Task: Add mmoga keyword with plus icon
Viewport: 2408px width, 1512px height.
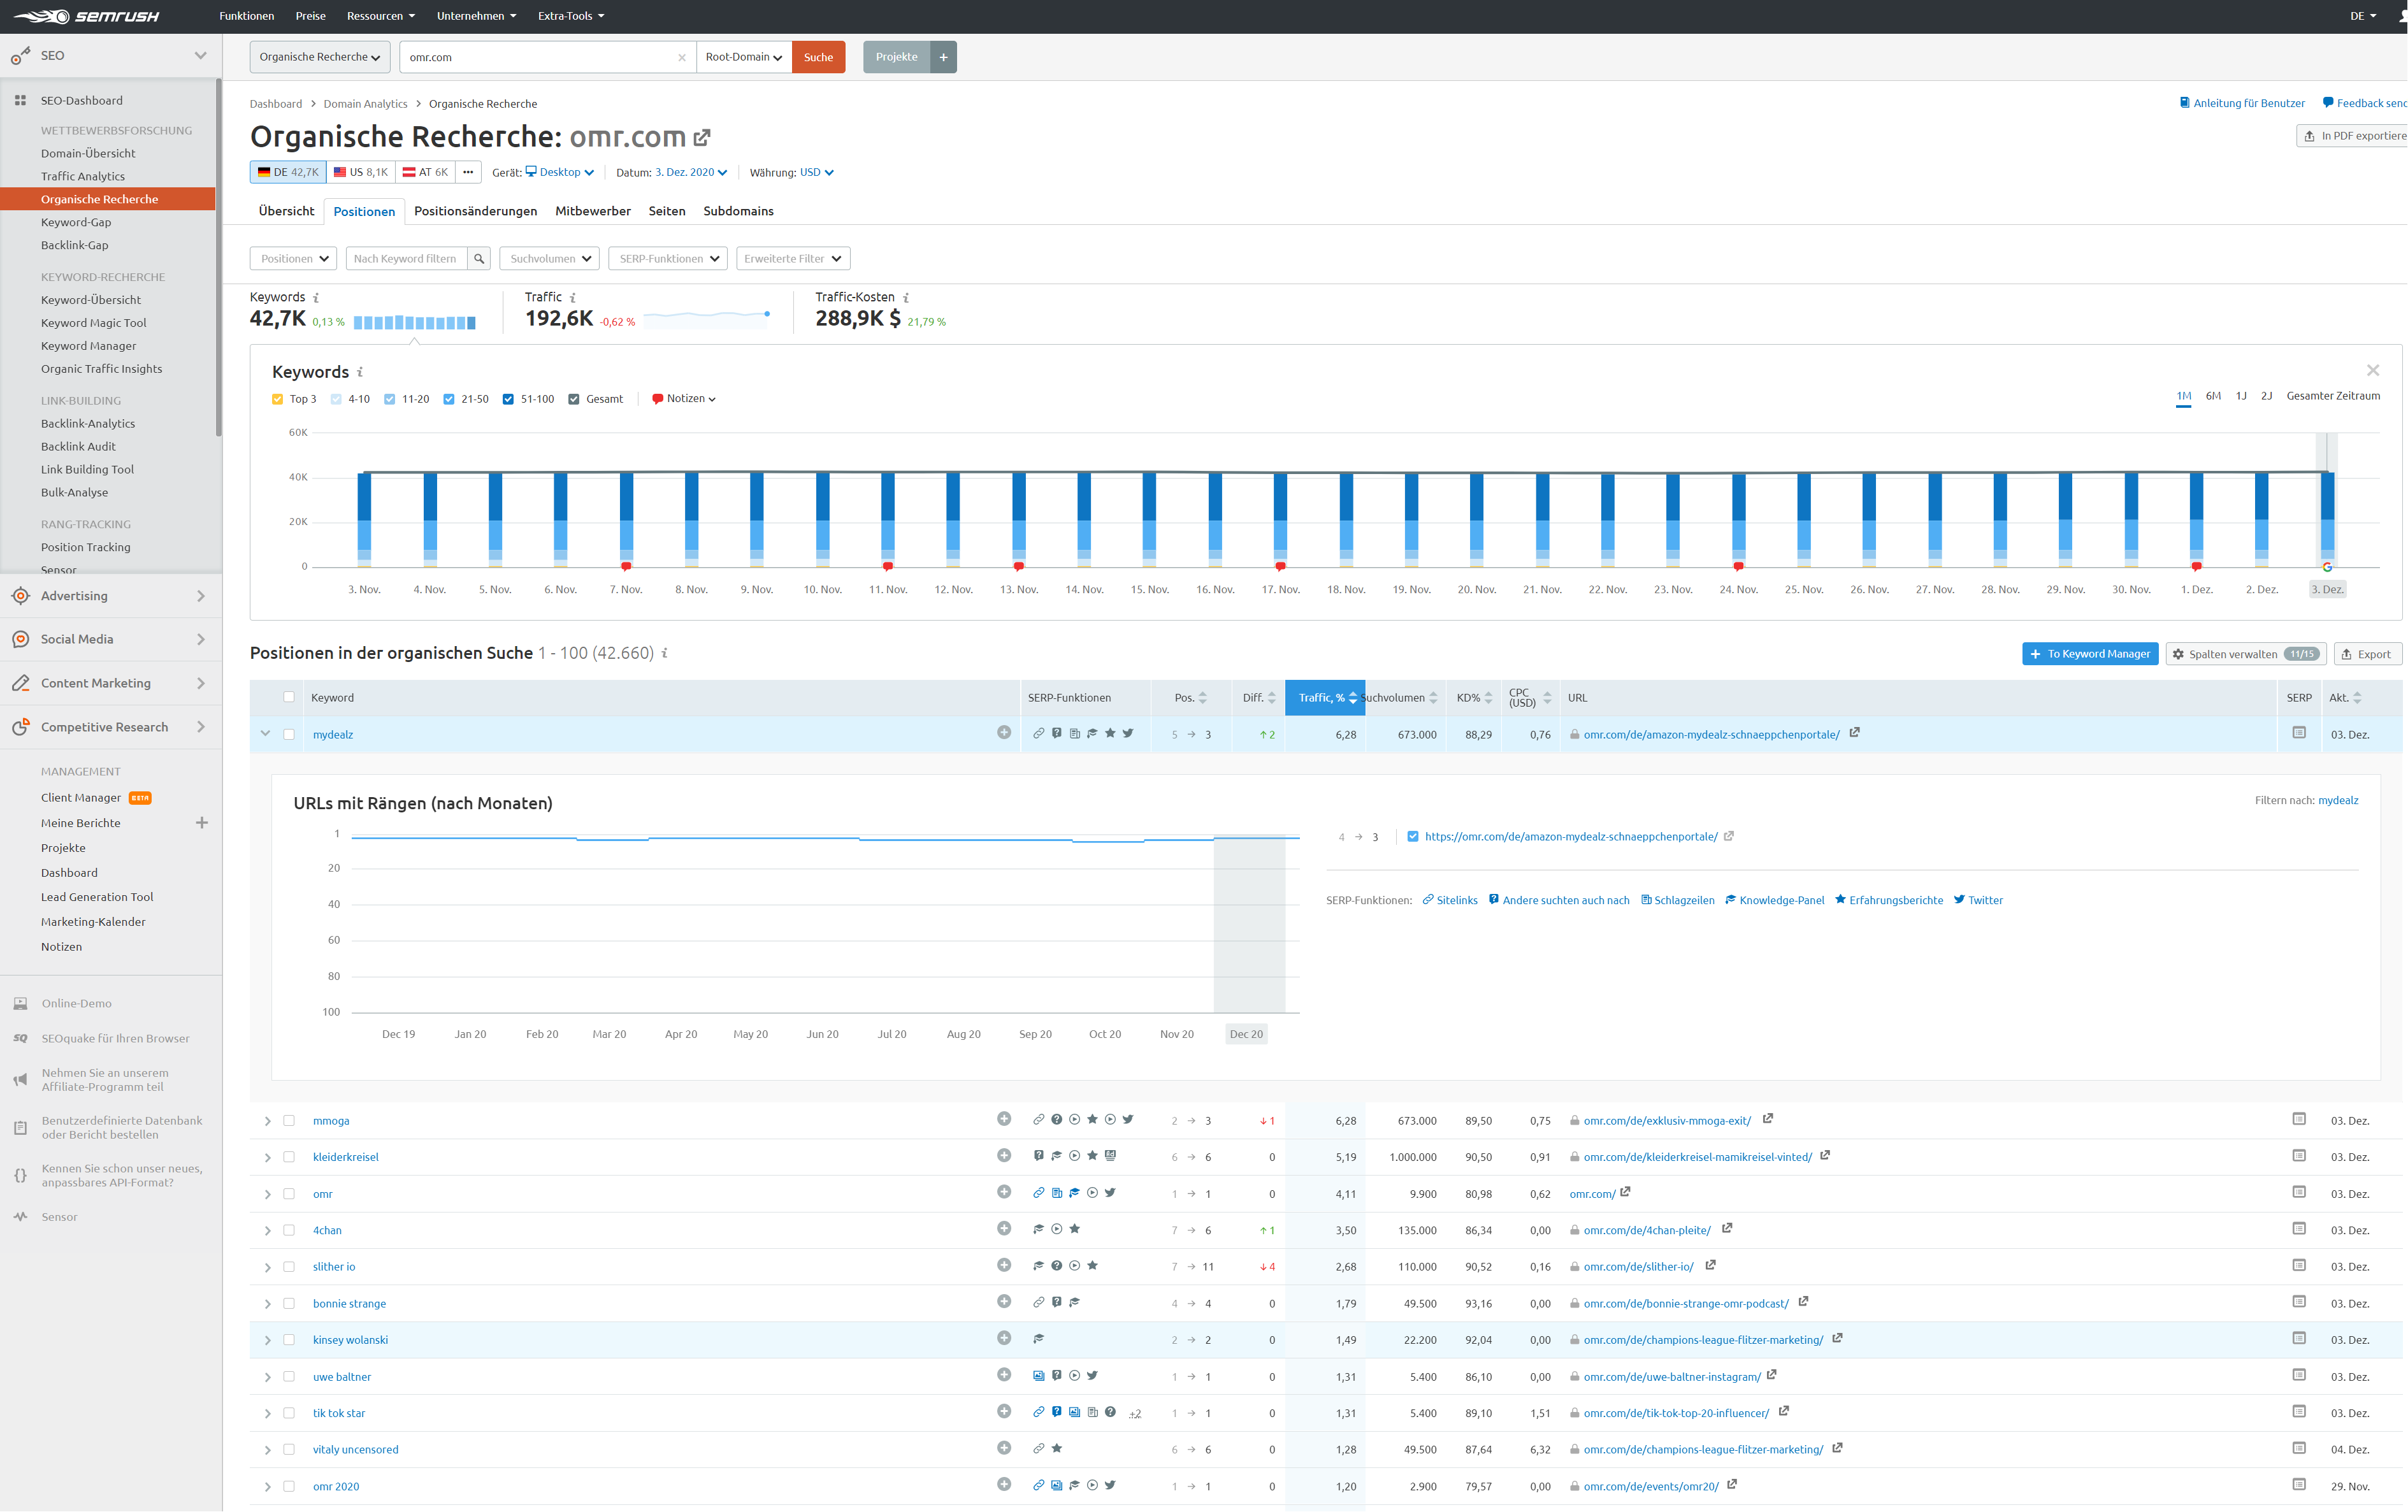Action: [x=1003, y=1119]
